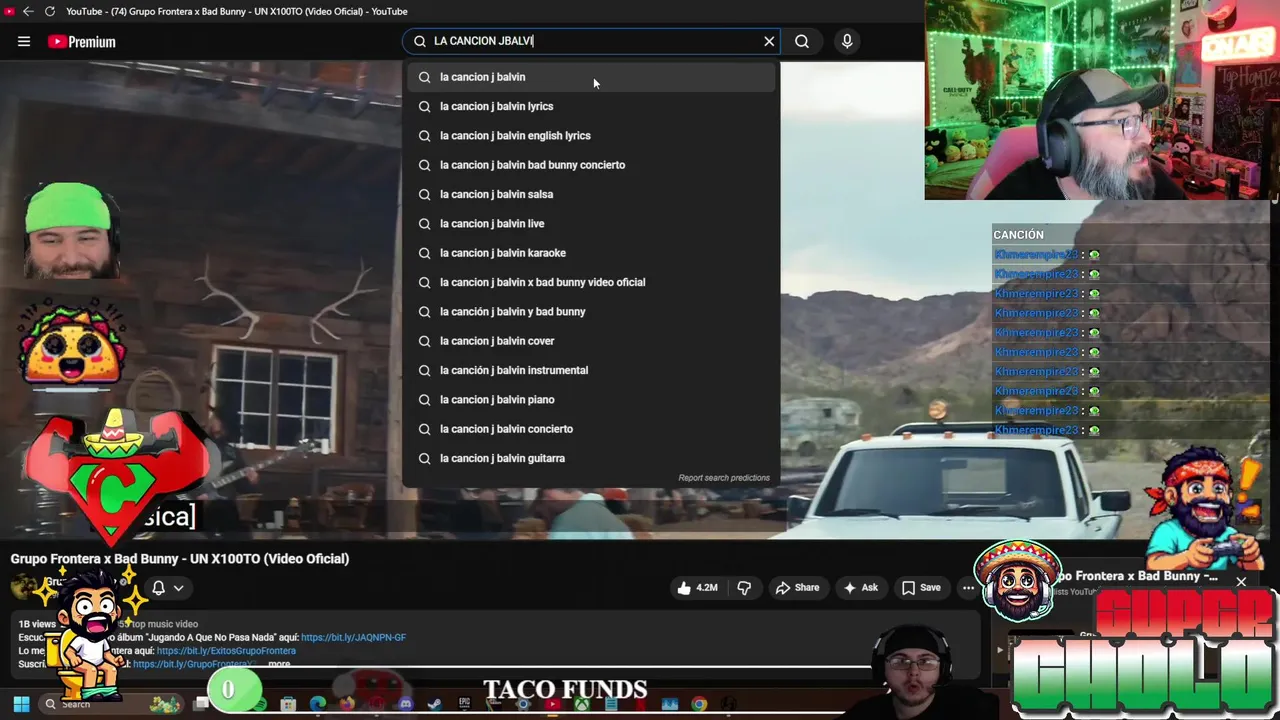This screenshot has height=720, width=1280.
Task: Click magnifier icon beside "la cancion j balvin karaoke"
Action: coord(424,253)
